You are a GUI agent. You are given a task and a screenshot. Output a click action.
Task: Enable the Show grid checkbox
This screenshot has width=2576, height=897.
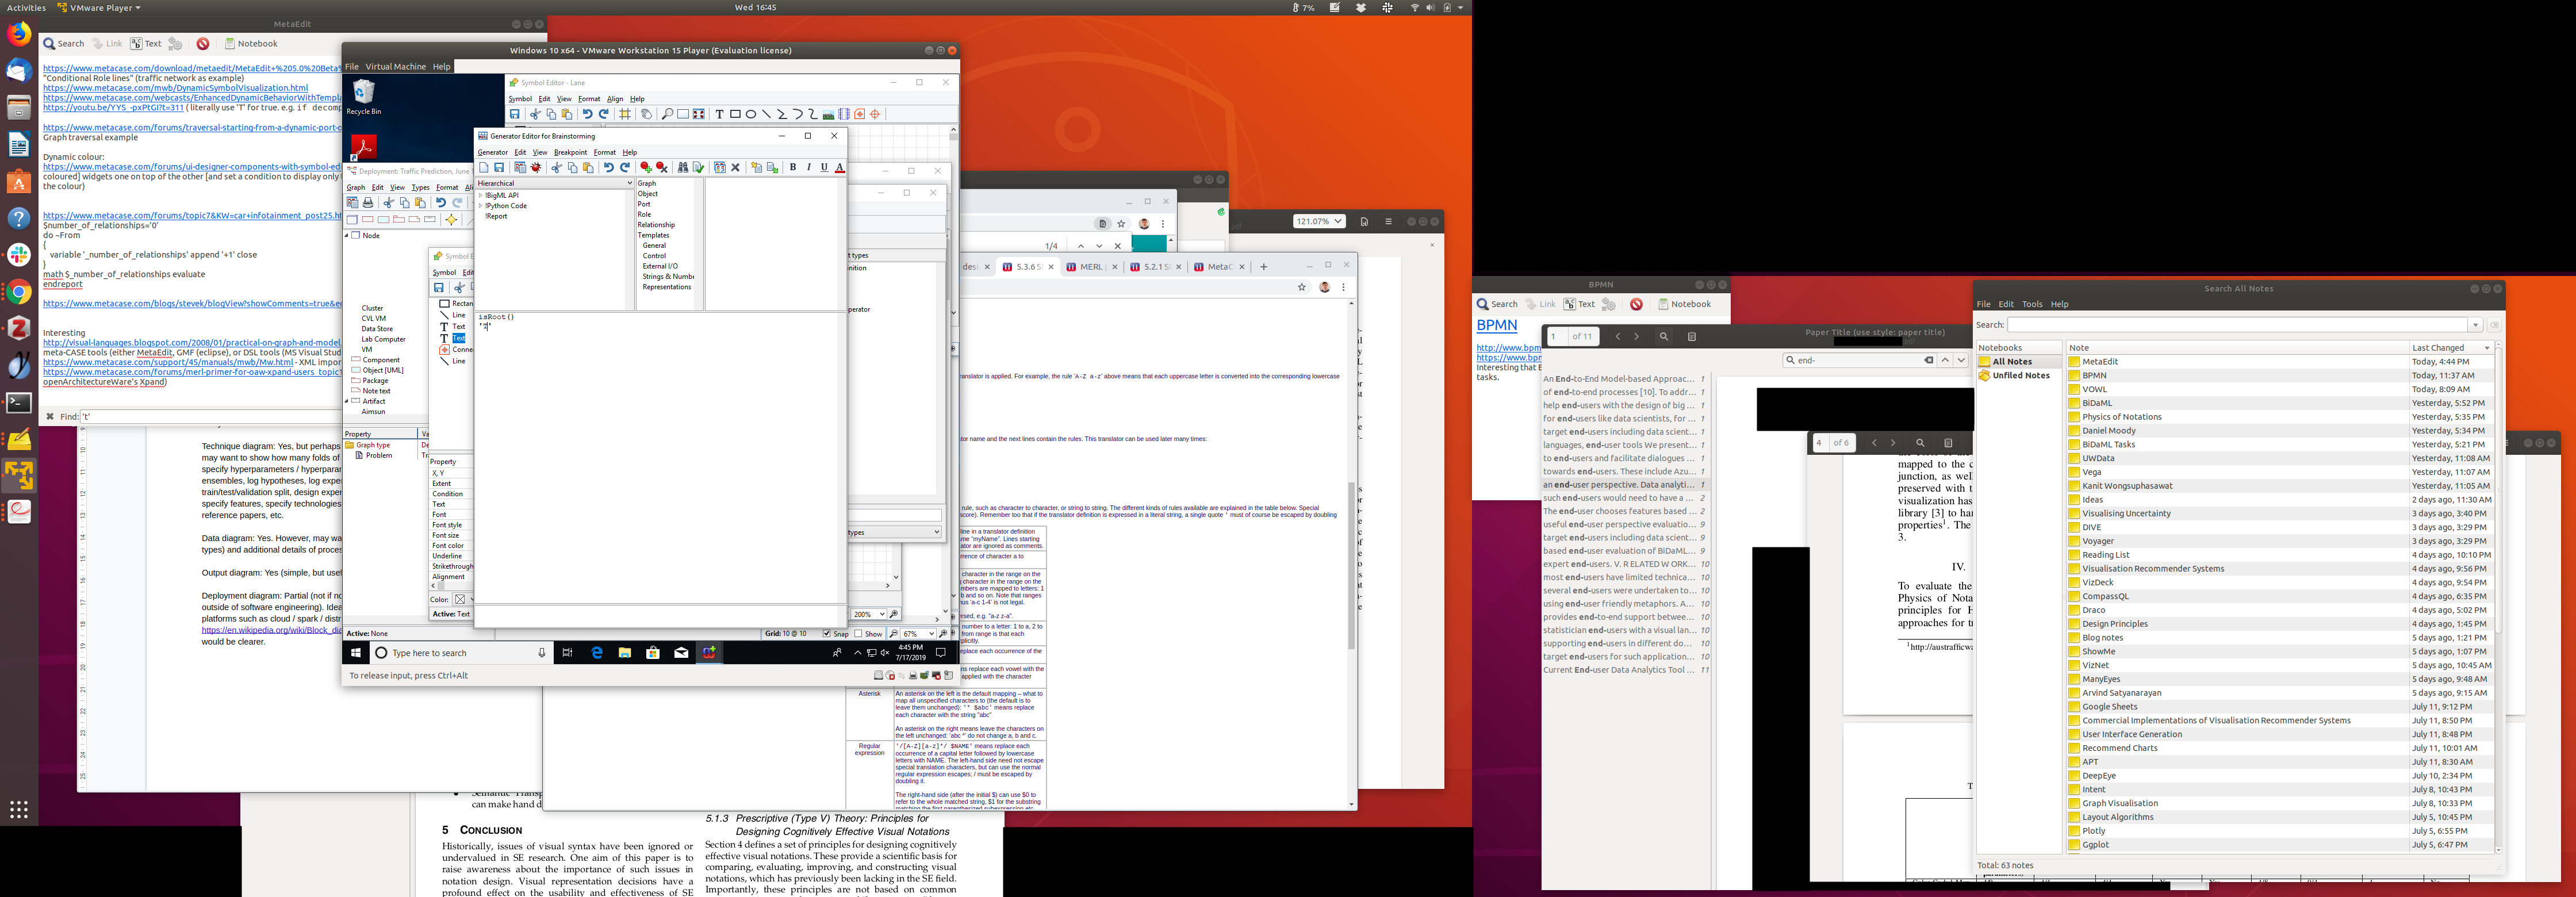[x=859, y=634]
